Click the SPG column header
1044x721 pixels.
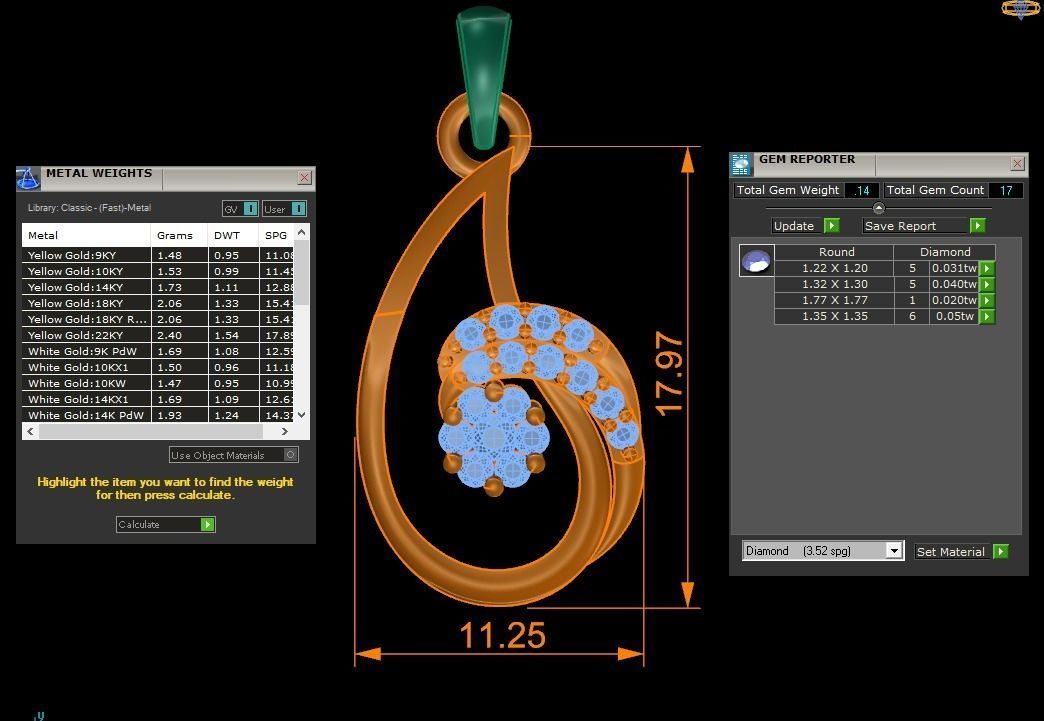click(x=276, y=235)
